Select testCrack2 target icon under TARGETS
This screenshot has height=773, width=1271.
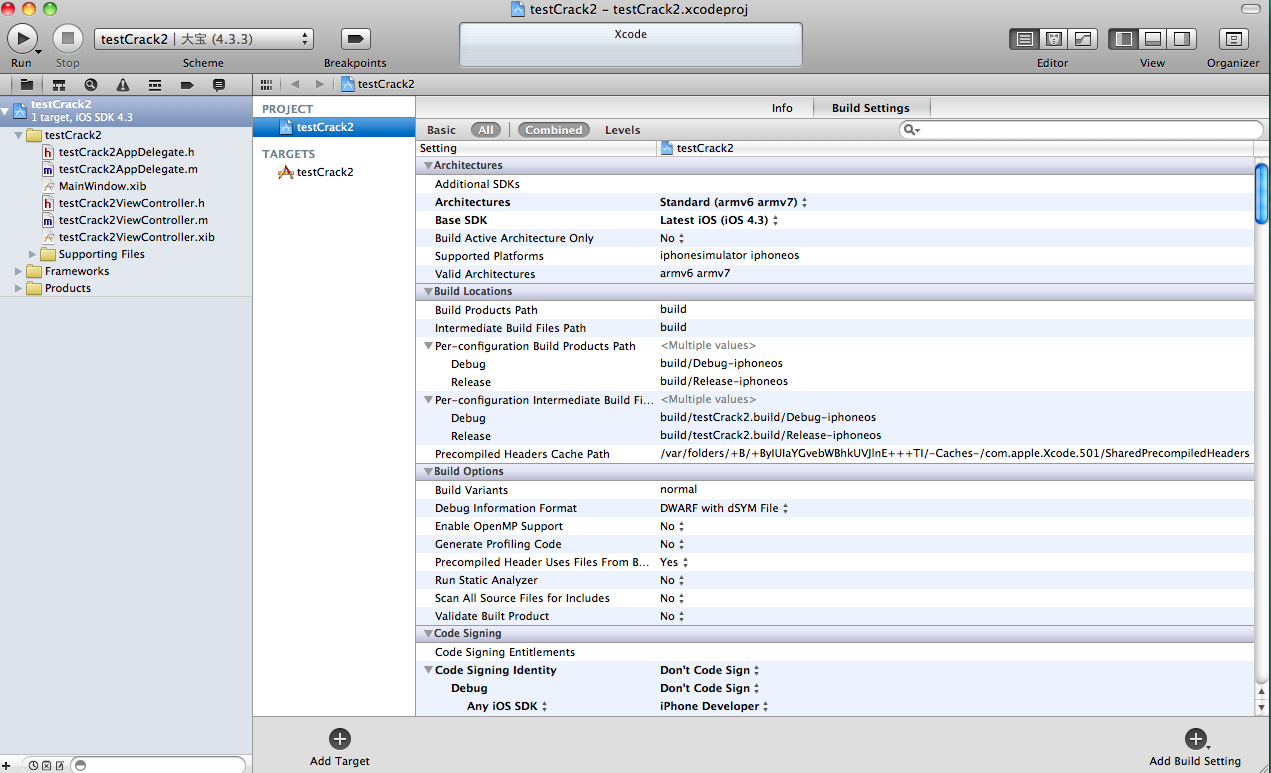click(285, 172)
